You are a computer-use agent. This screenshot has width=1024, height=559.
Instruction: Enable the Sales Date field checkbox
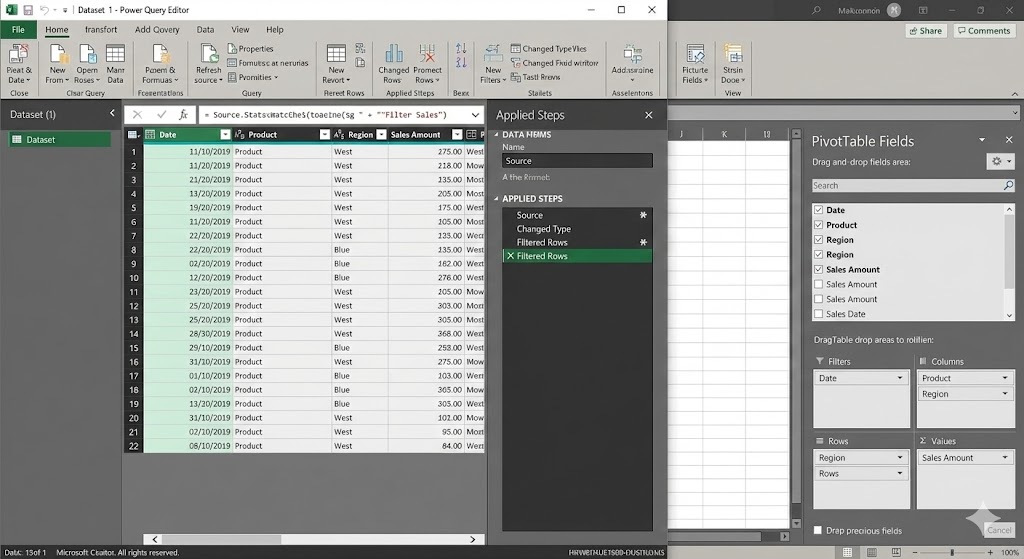click(x=819, y=314)
